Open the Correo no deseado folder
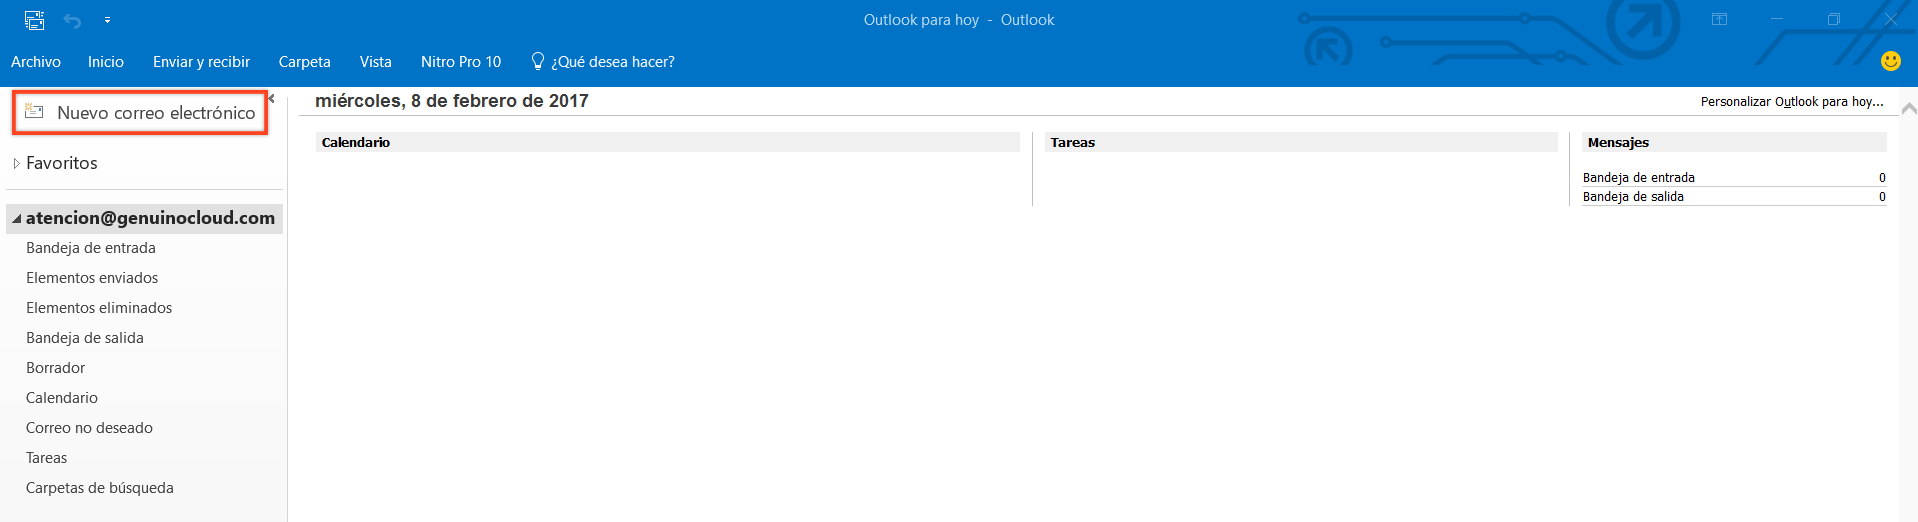 tap(89, 428)
